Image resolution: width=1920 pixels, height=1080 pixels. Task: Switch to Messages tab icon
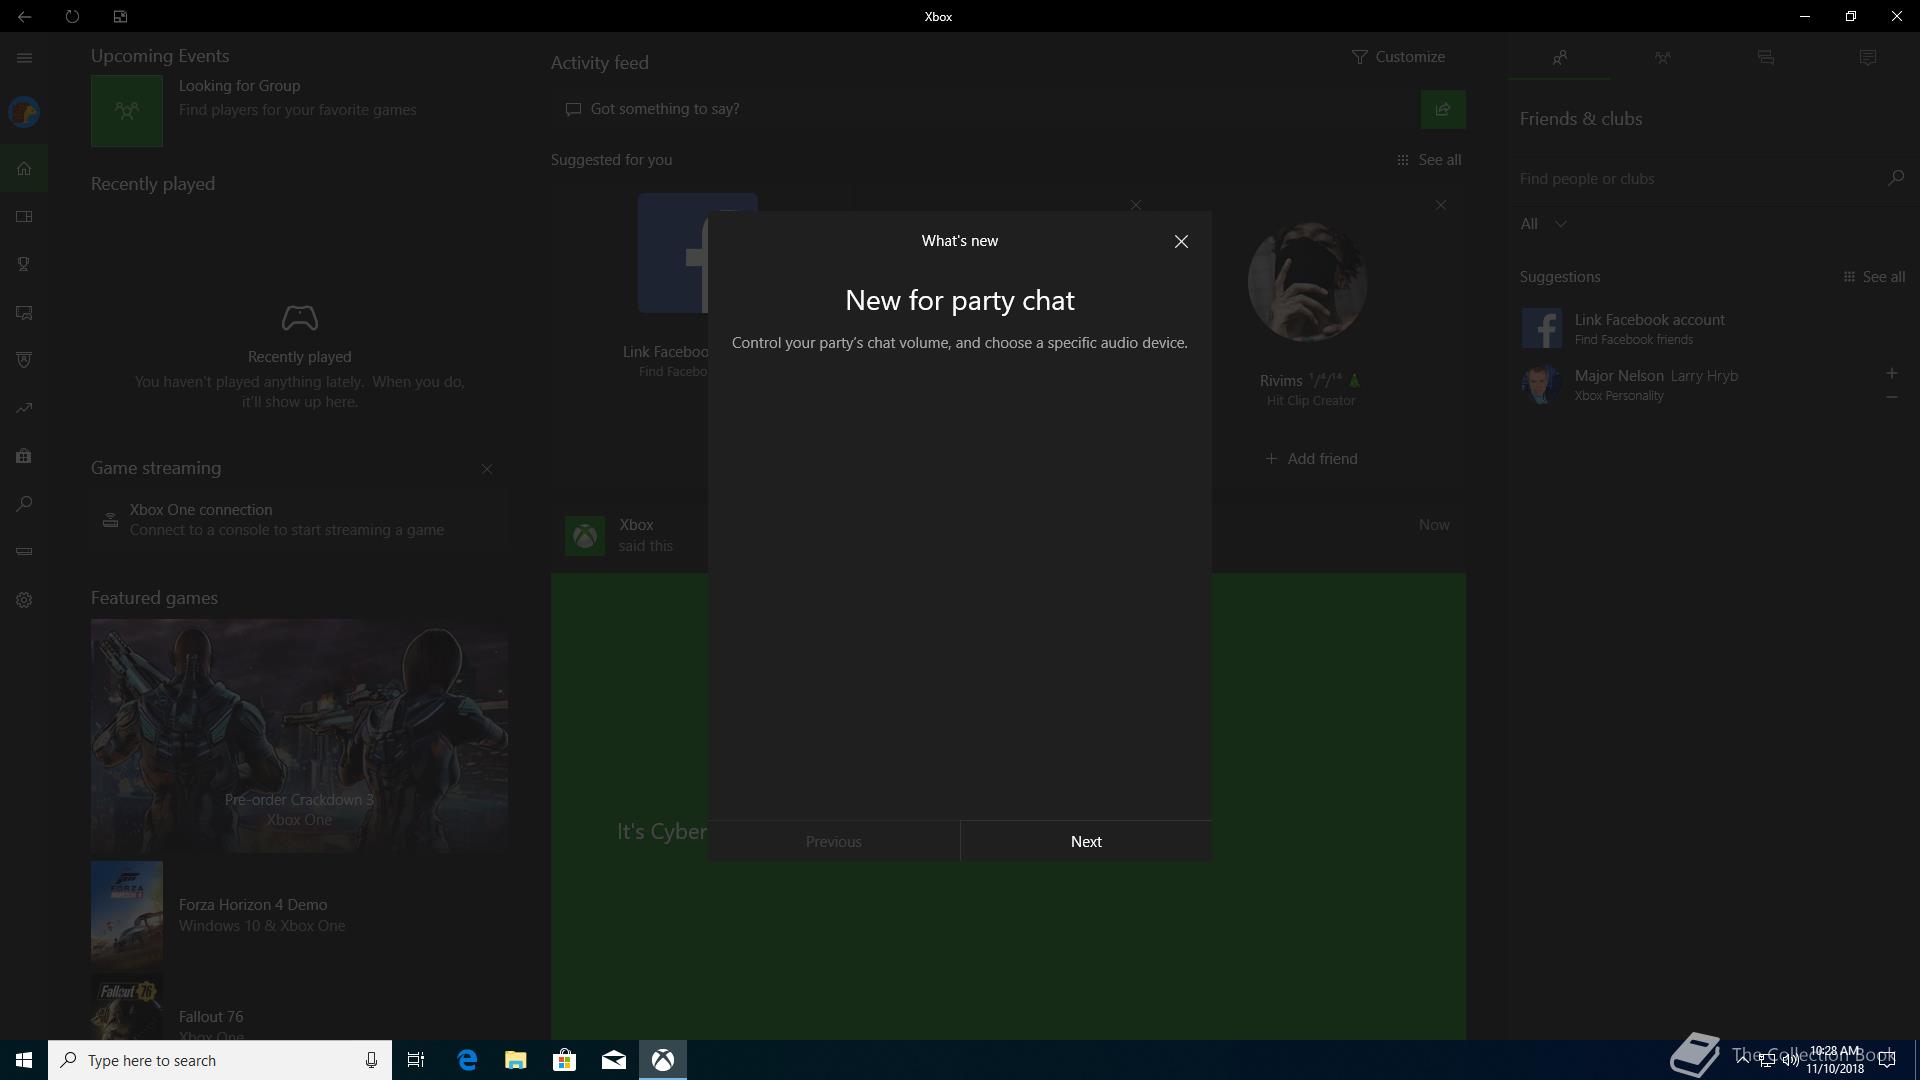point(1766,58)
